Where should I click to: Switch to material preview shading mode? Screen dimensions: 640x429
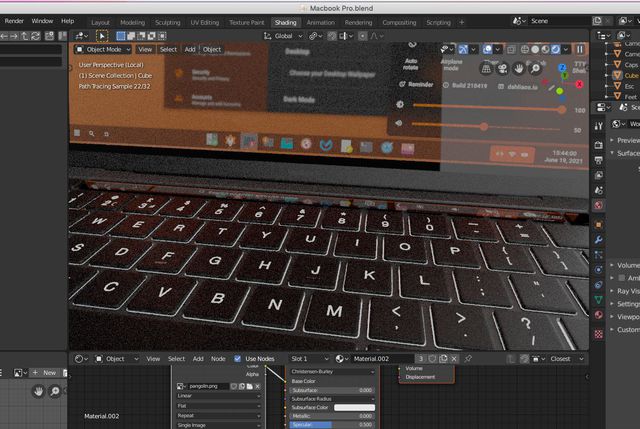click(545, 49)
